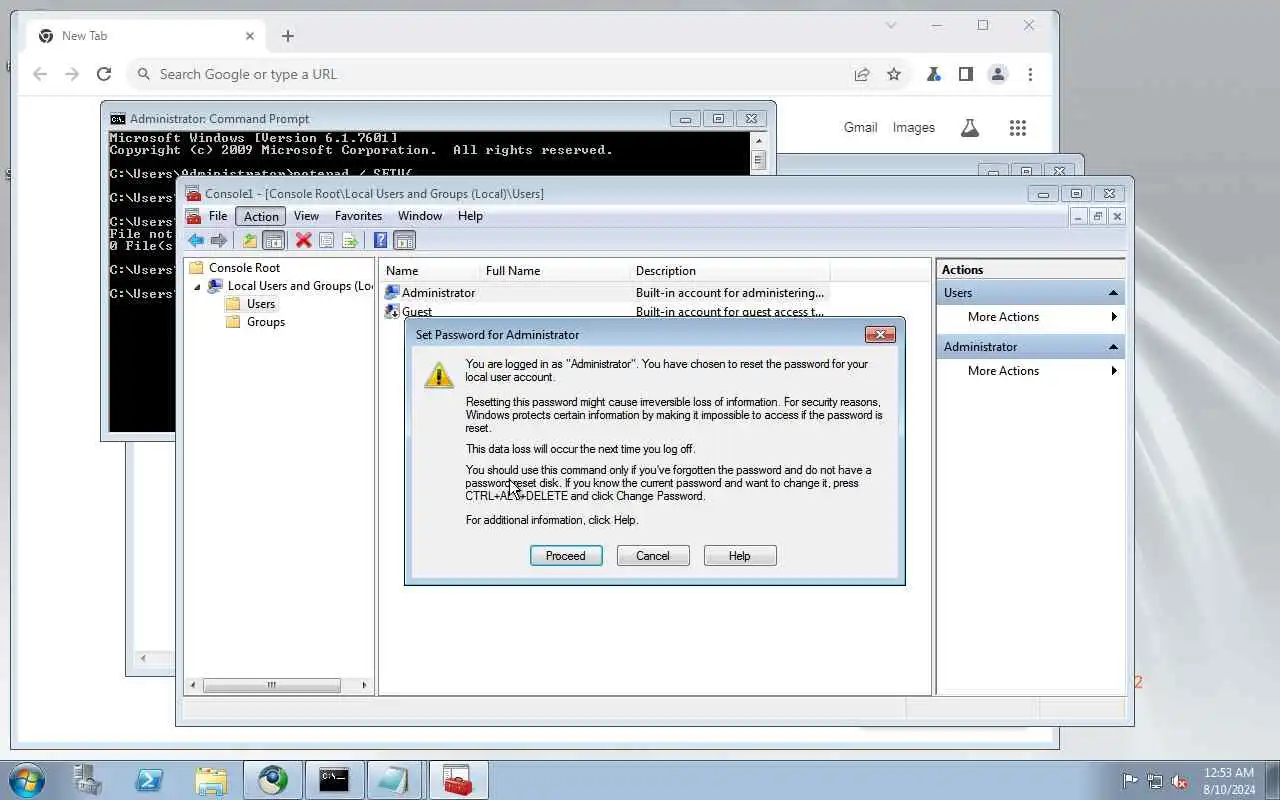
Task: Click the red X Delete toolbar icon
Action: (x=303, y=240)
